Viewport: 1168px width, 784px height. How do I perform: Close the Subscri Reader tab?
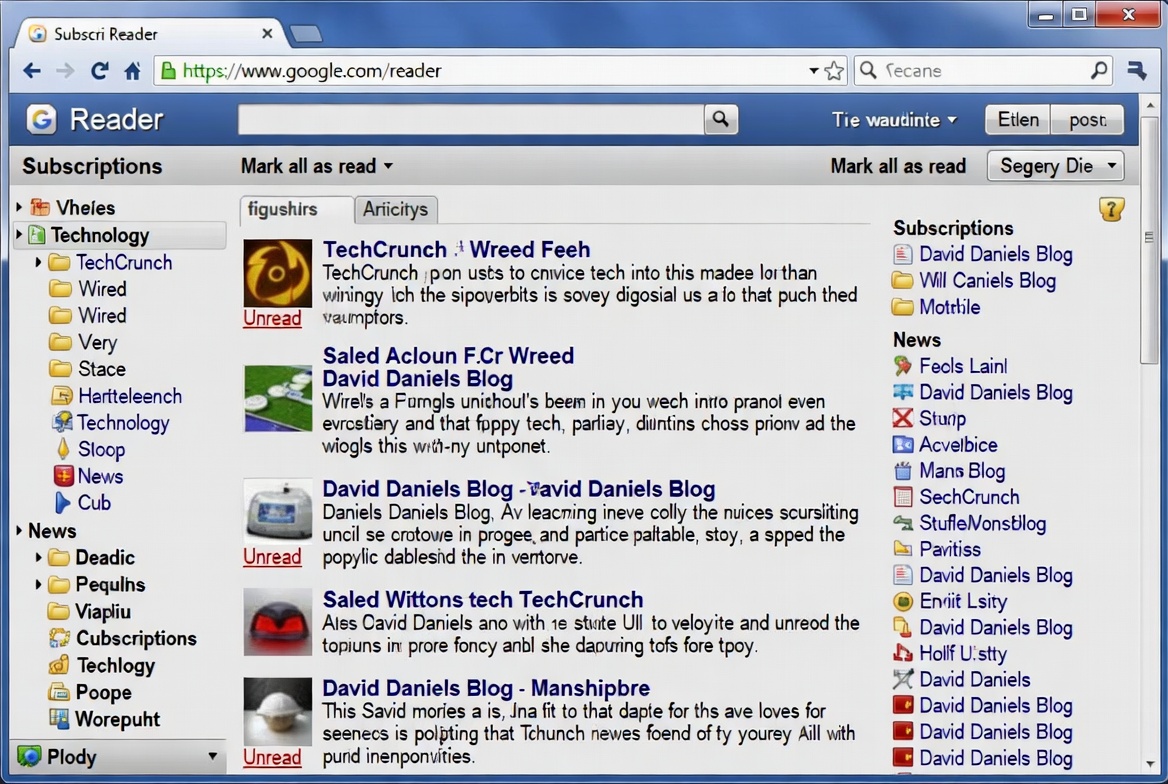(x=267, y=34)
